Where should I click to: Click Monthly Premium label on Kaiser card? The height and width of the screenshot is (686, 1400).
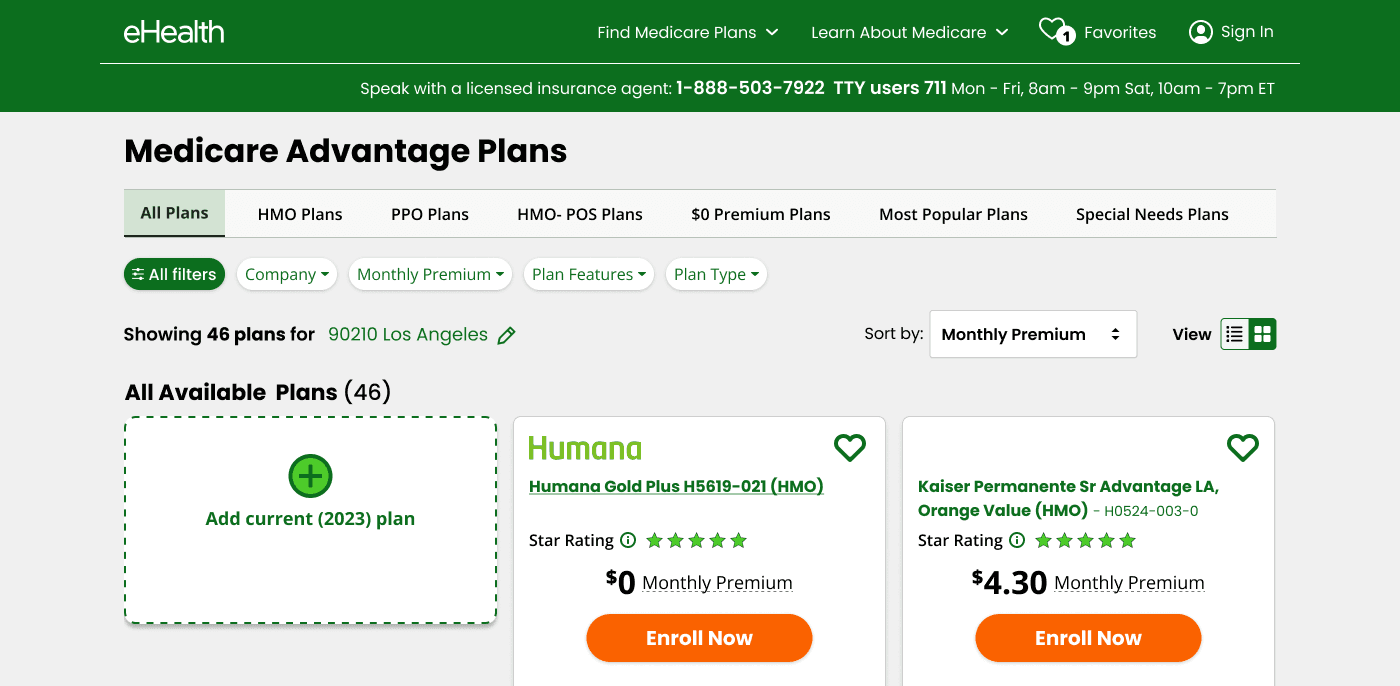tap(1129, 583)
